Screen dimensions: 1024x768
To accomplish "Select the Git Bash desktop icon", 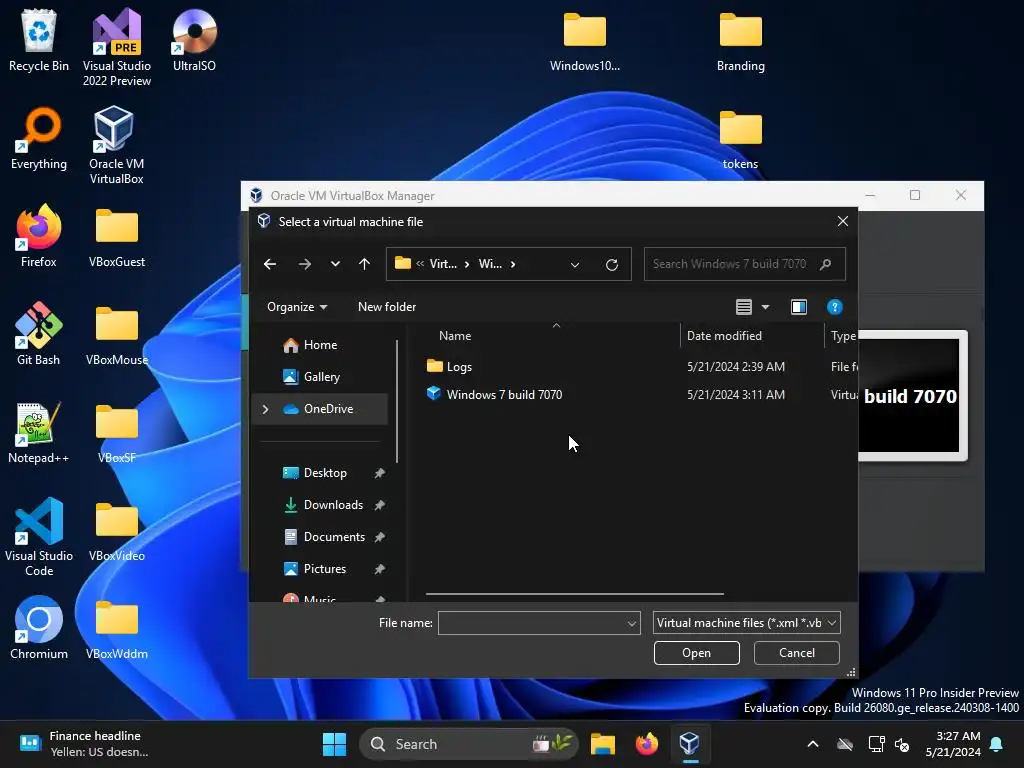I will (x=39, y=334).
